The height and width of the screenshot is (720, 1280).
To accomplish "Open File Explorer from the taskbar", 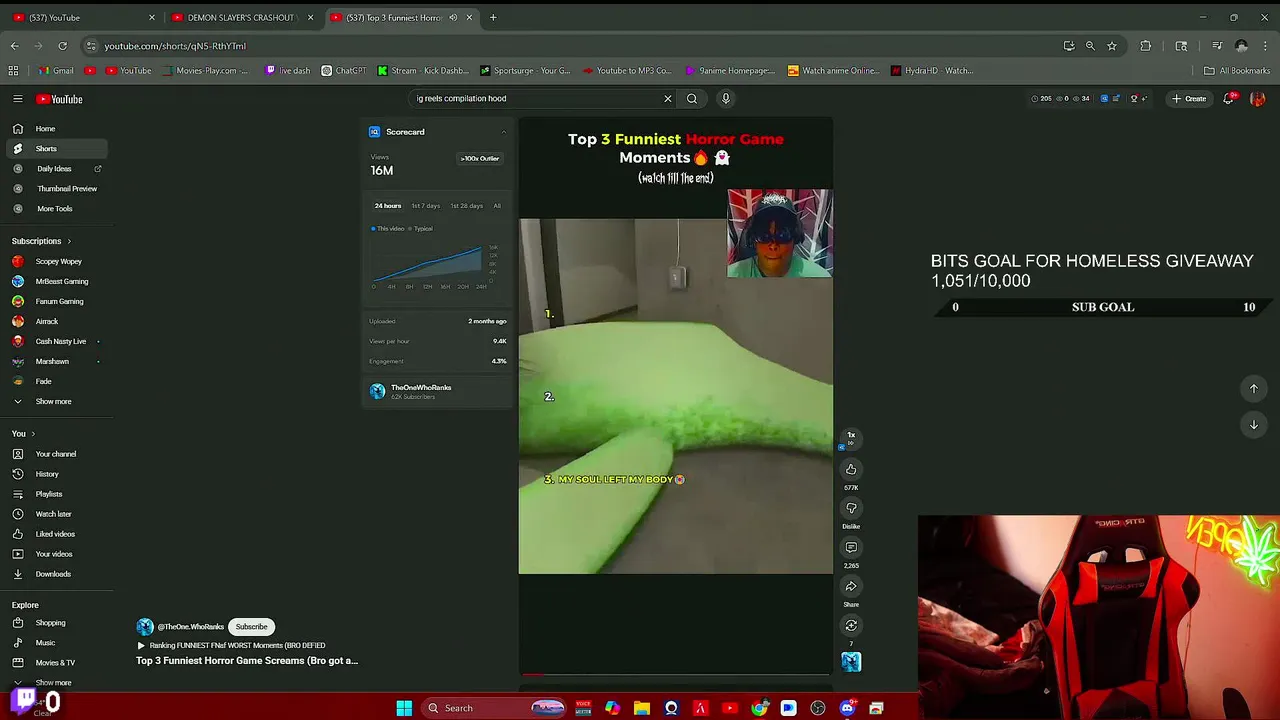I will 642,708.
